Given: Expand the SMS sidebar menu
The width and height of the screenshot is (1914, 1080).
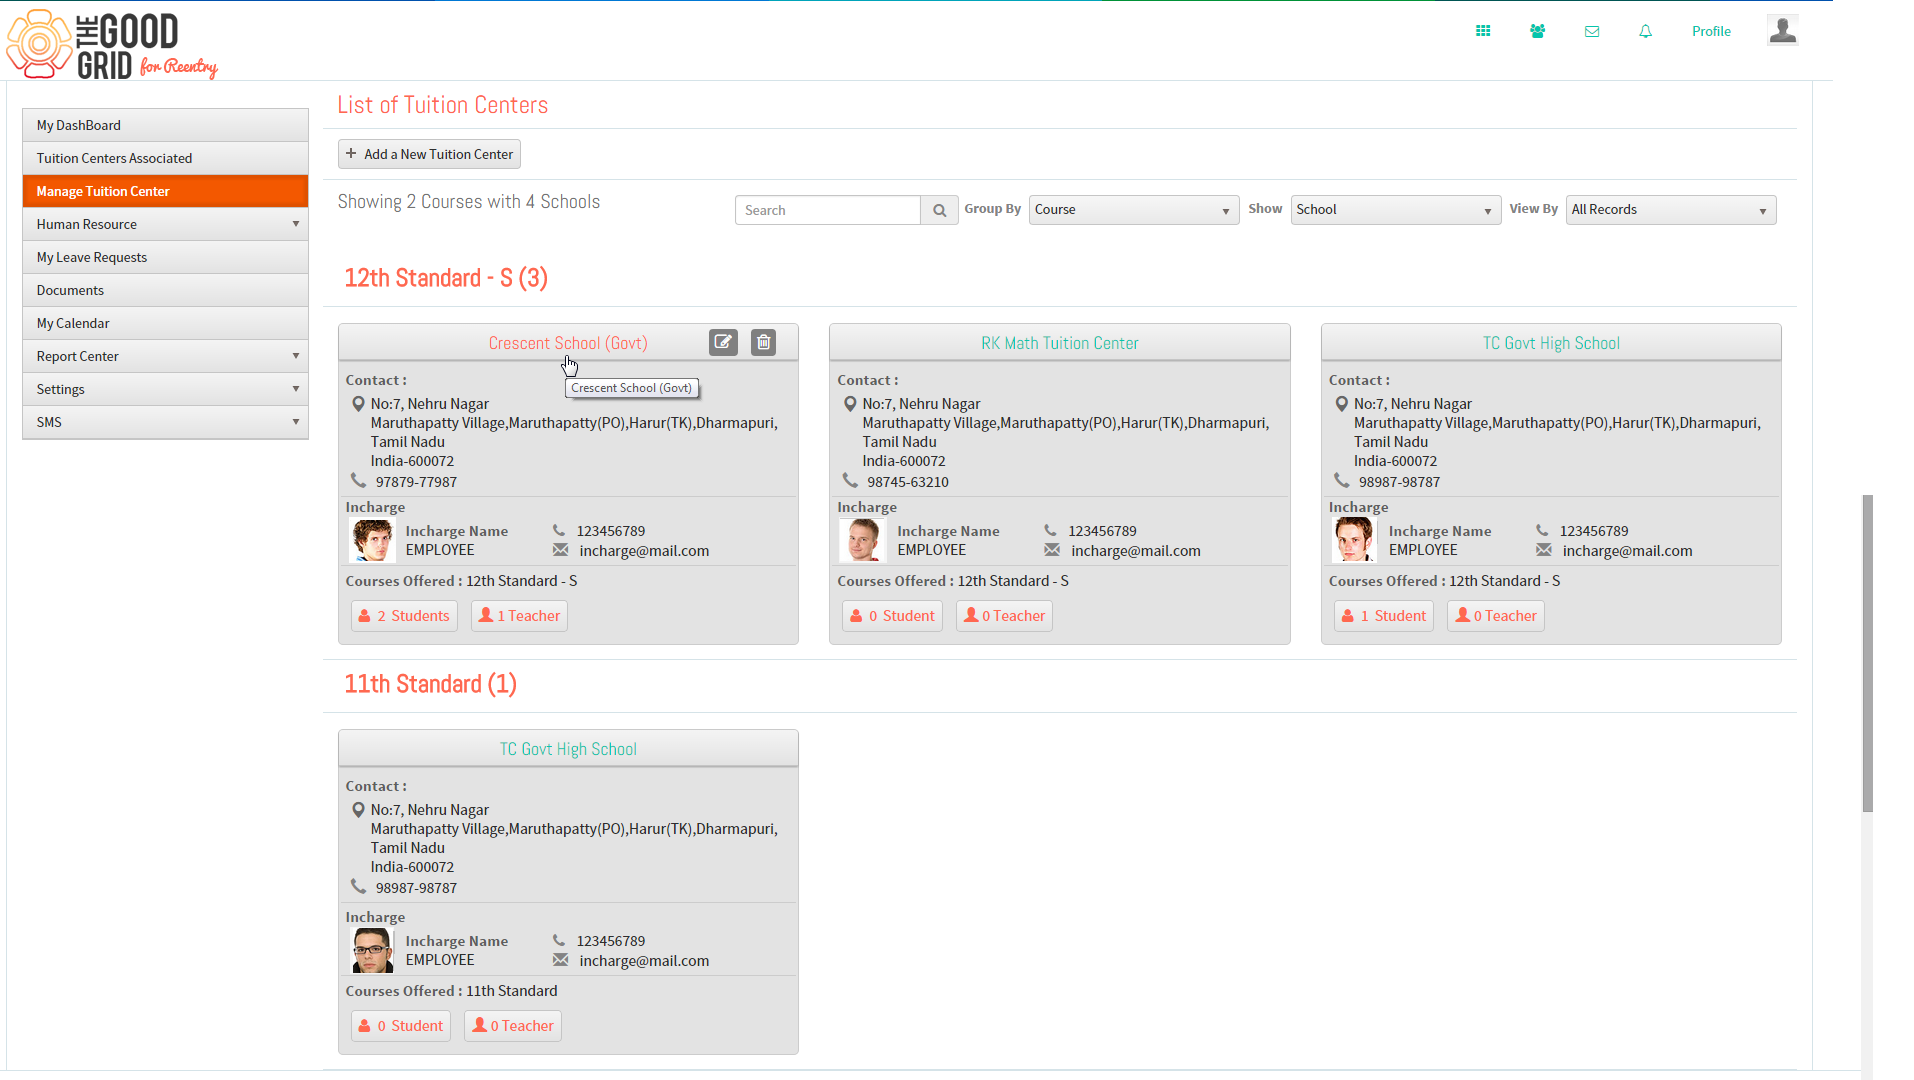Looking at the screenshot, I should [x=165, y=422].
